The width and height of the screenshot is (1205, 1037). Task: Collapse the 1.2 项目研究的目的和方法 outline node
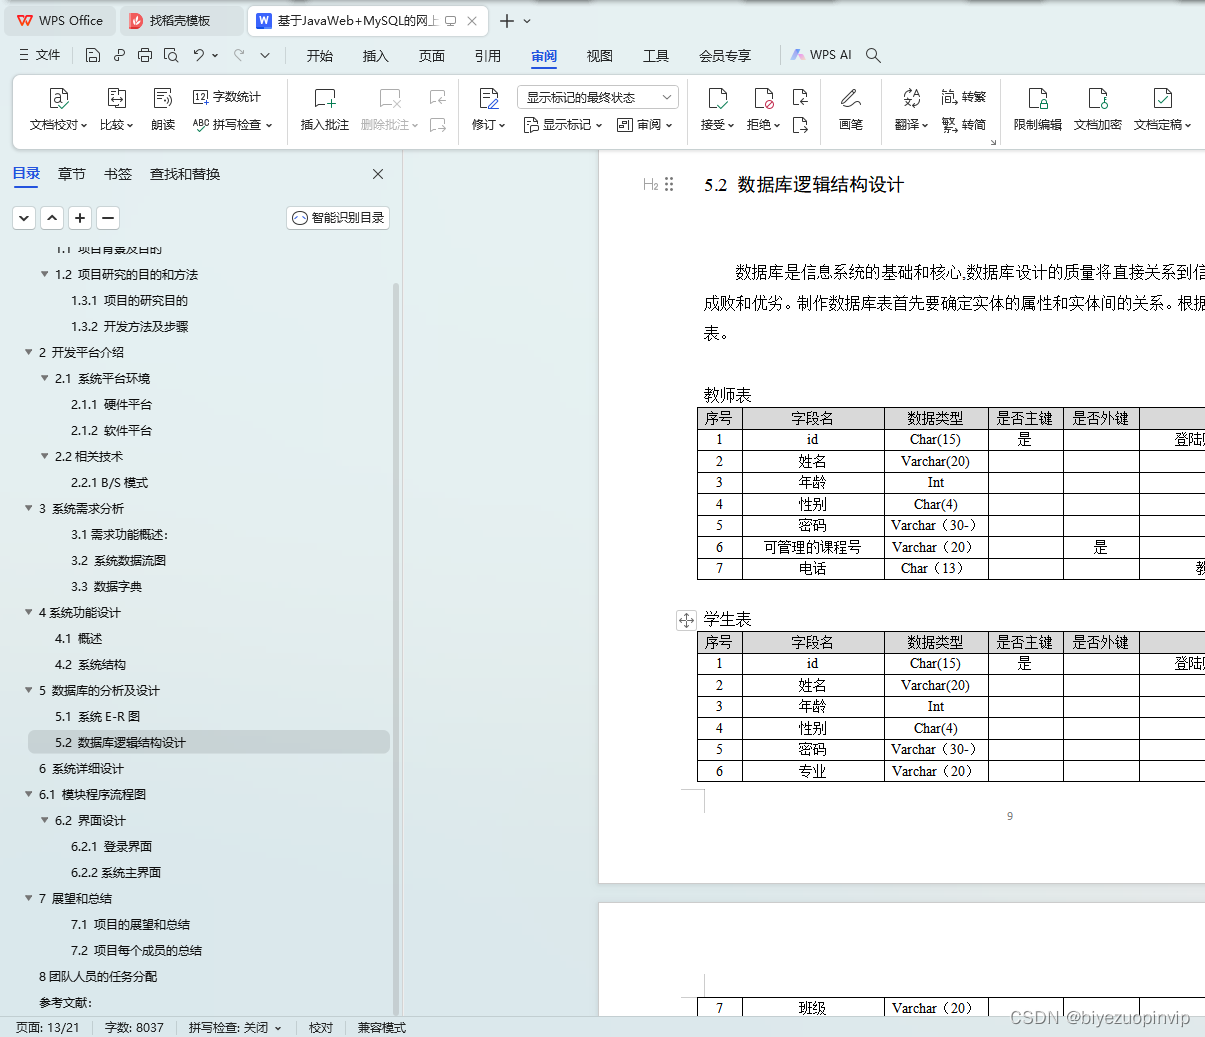44,274
